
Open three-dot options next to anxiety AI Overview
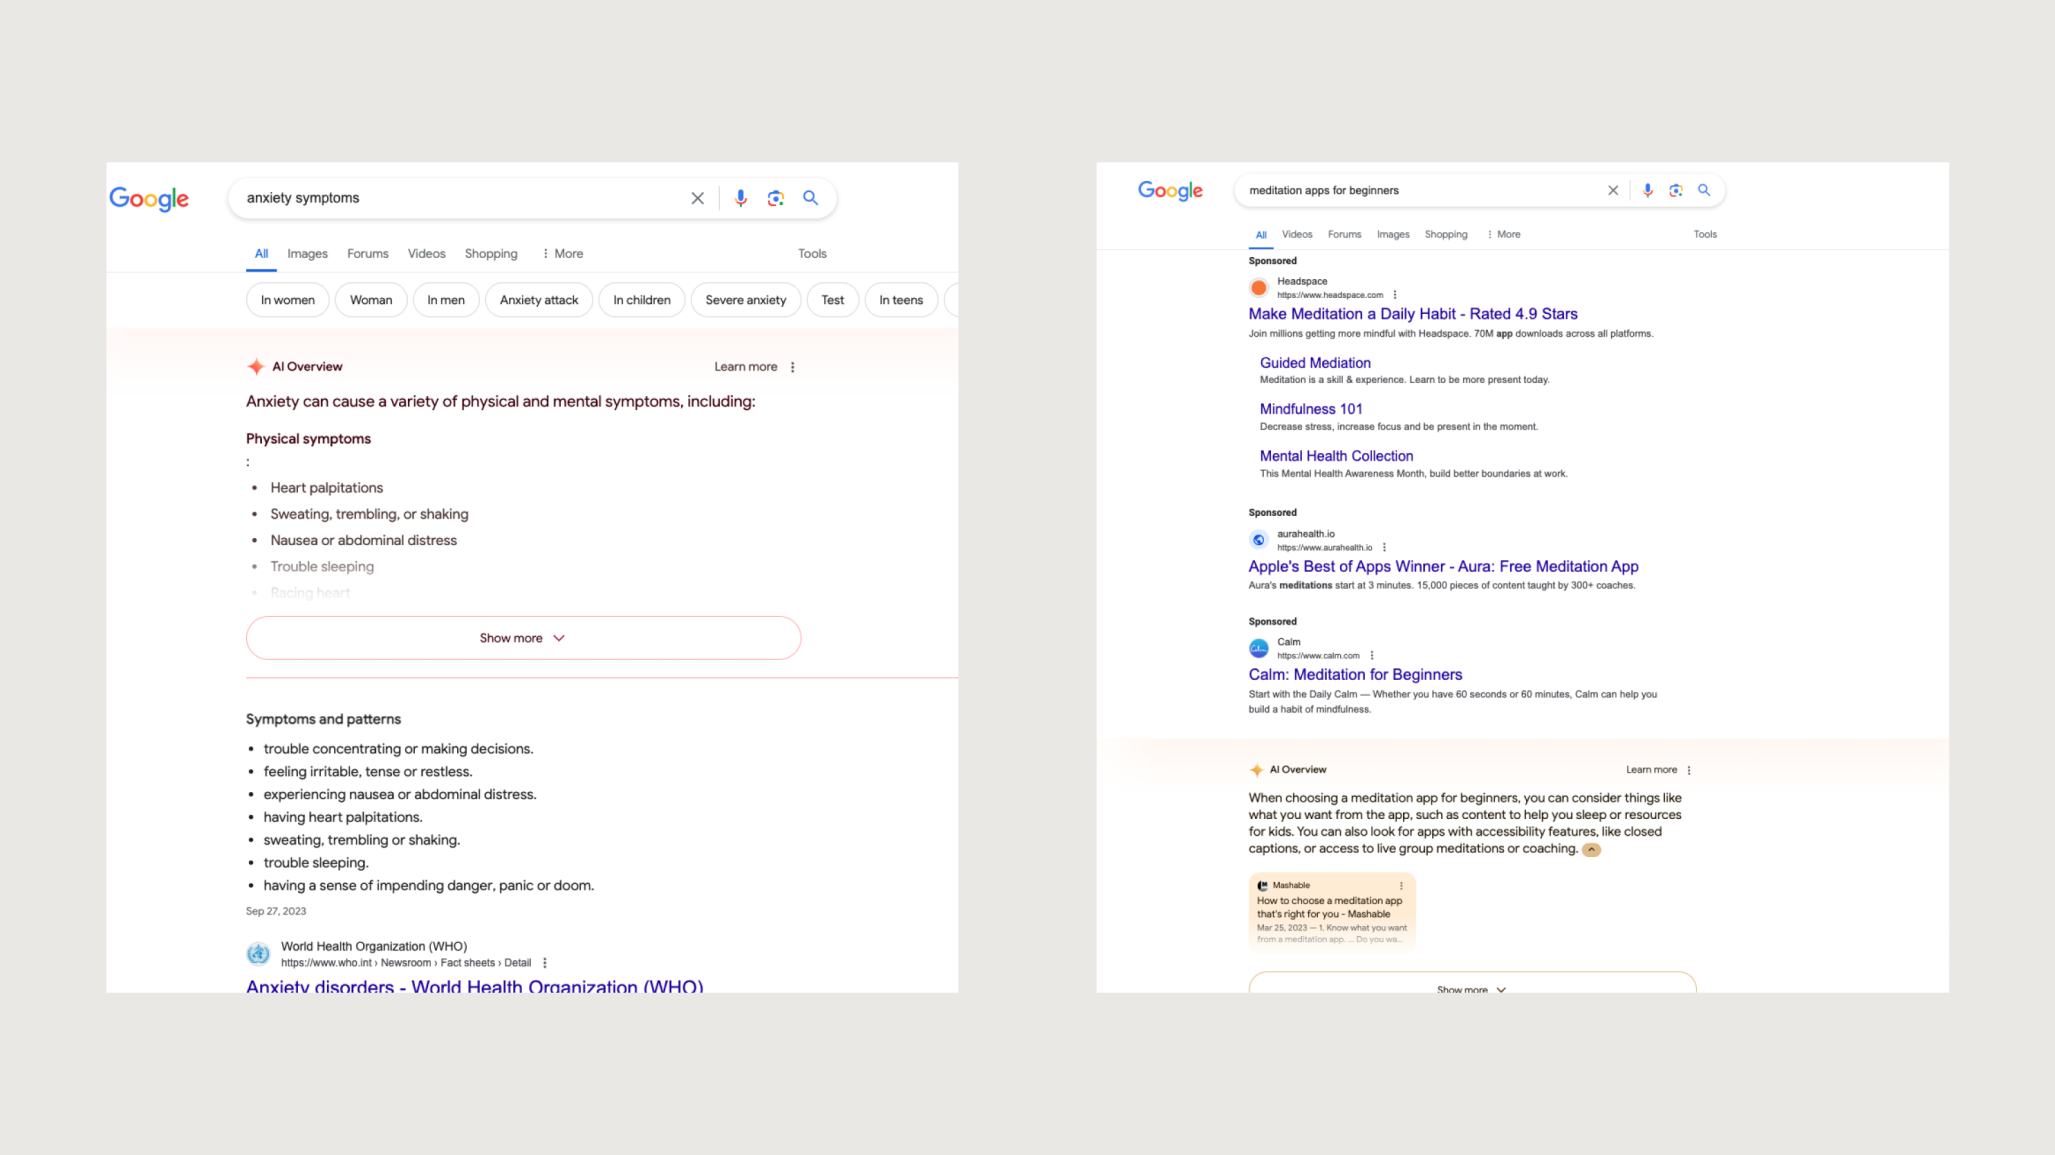[x=792, y=367]
